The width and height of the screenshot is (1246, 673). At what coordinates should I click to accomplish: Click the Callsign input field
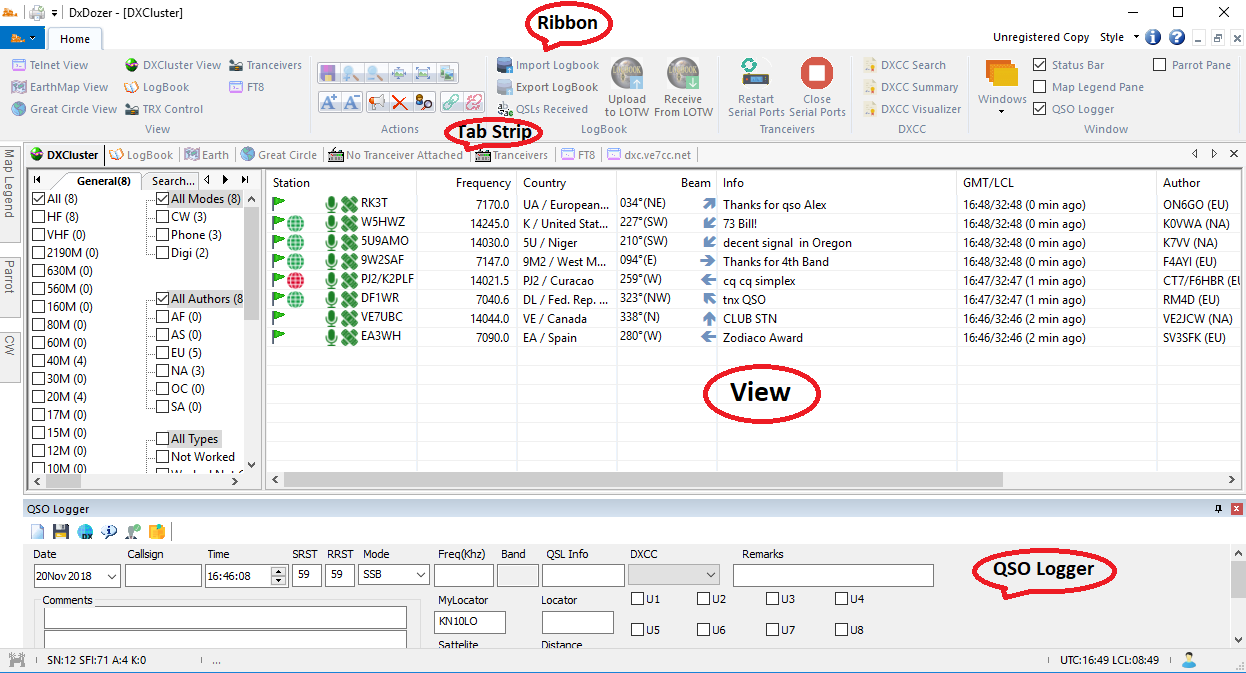click(x=163, y=576)
